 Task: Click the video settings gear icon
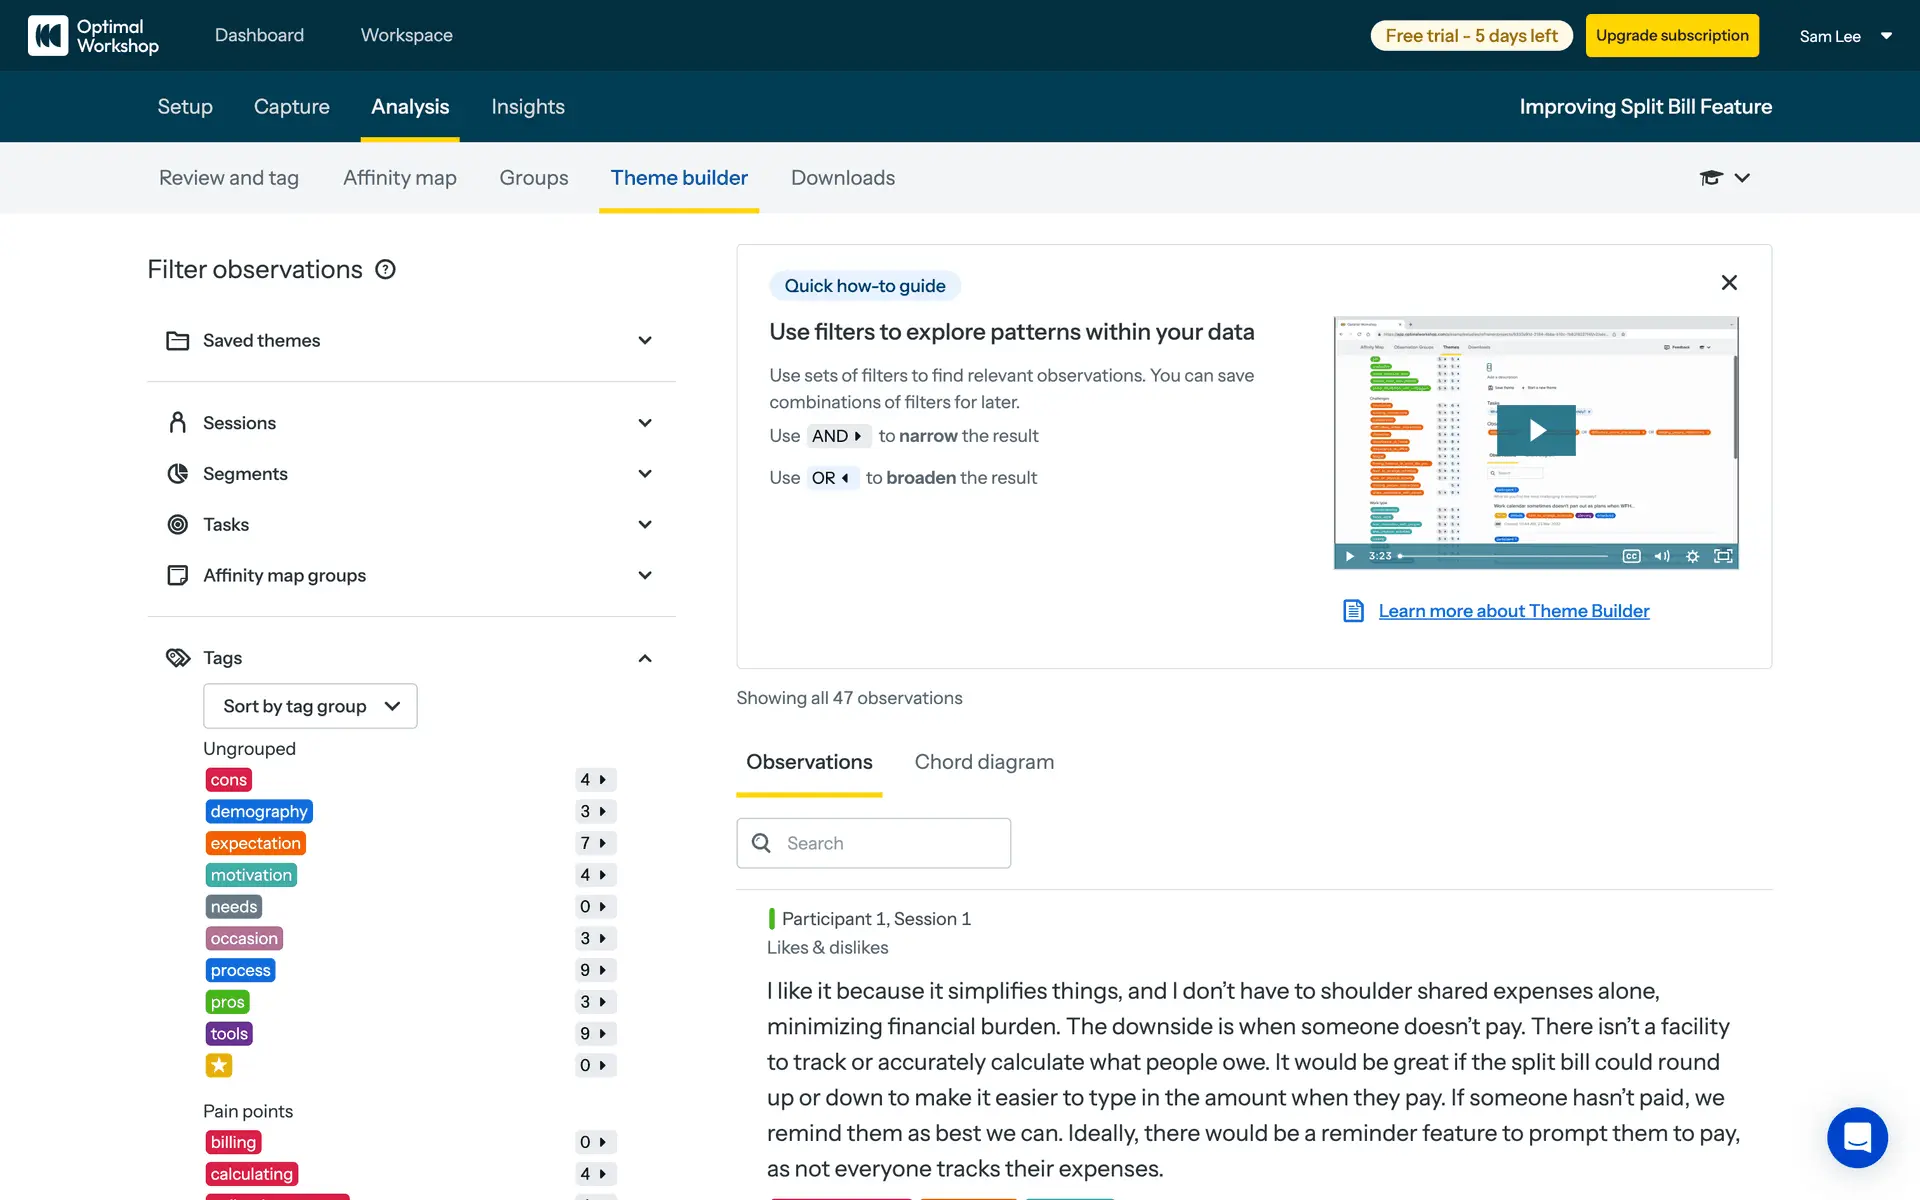tap(1692, 556)
